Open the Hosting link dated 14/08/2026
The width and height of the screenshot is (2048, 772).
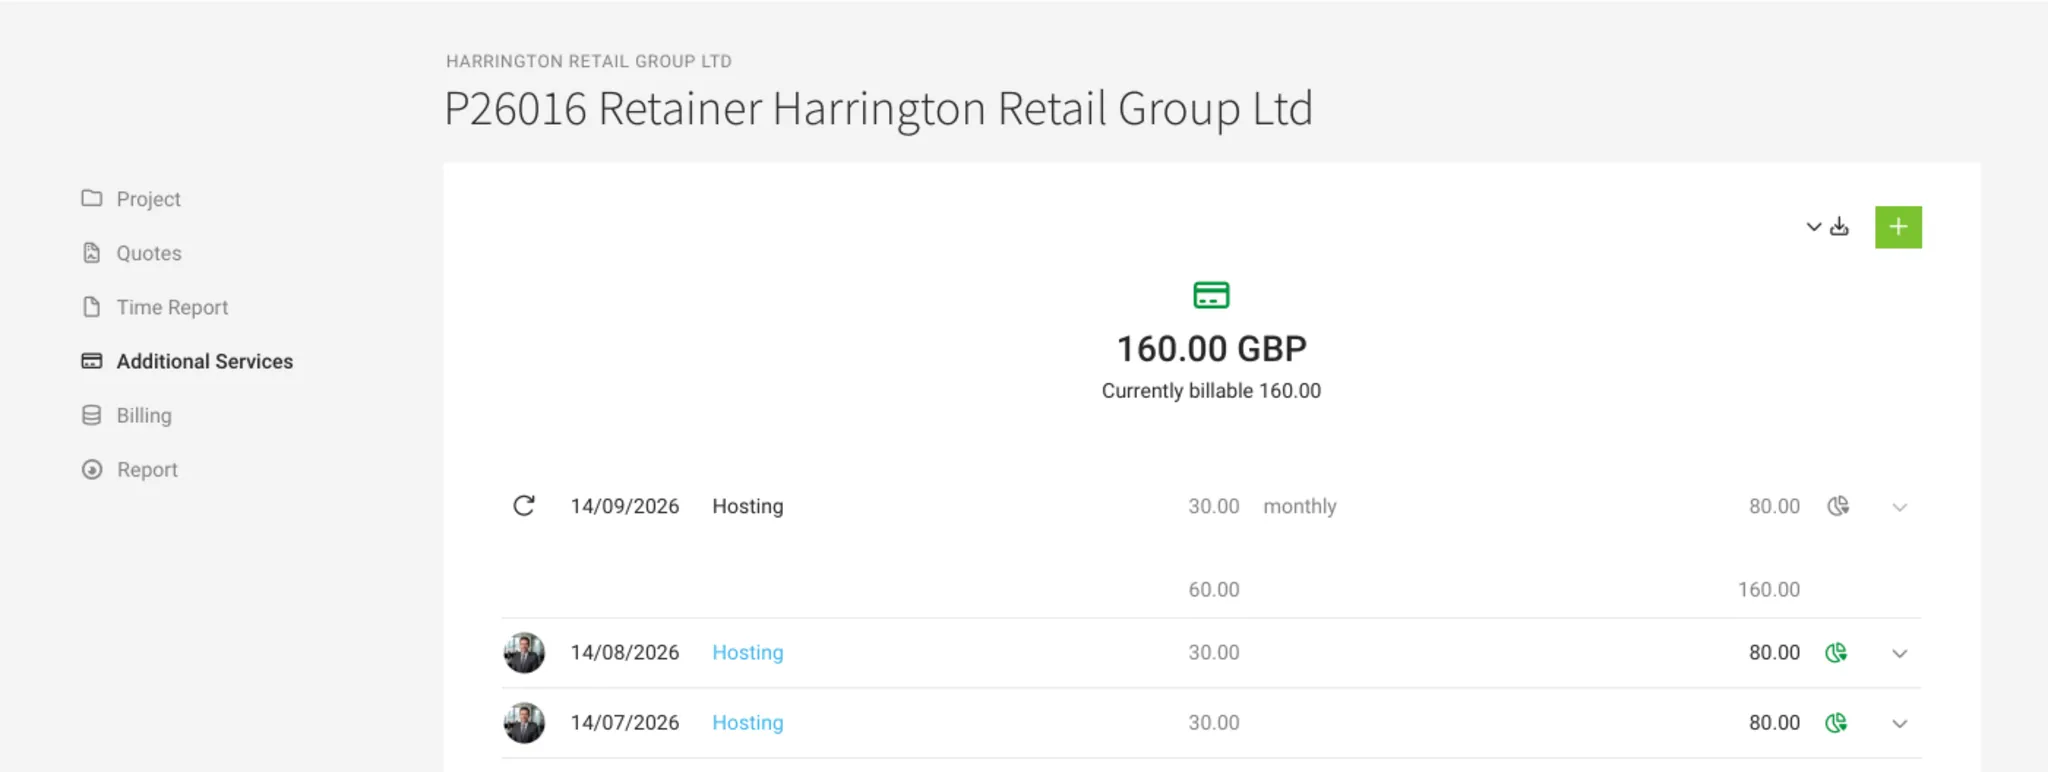[x=748, y=652]
